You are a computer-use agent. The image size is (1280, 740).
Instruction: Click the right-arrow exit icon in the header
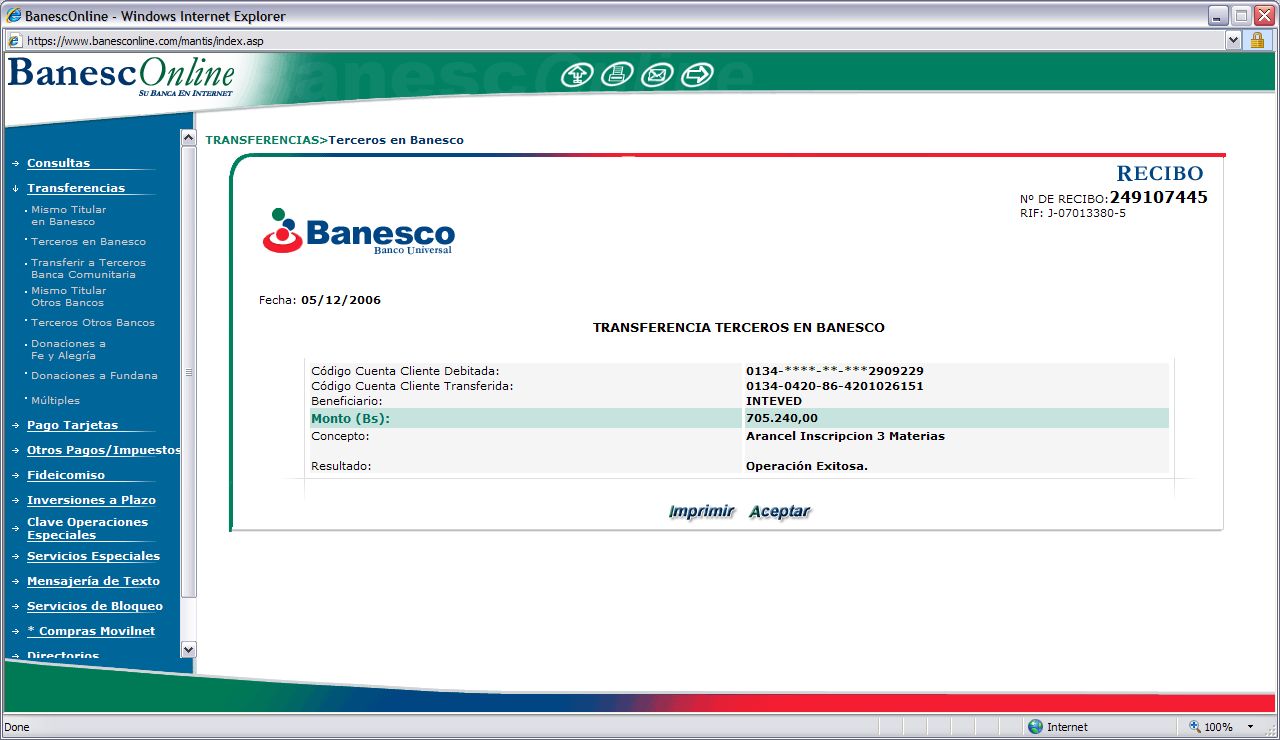697,75
